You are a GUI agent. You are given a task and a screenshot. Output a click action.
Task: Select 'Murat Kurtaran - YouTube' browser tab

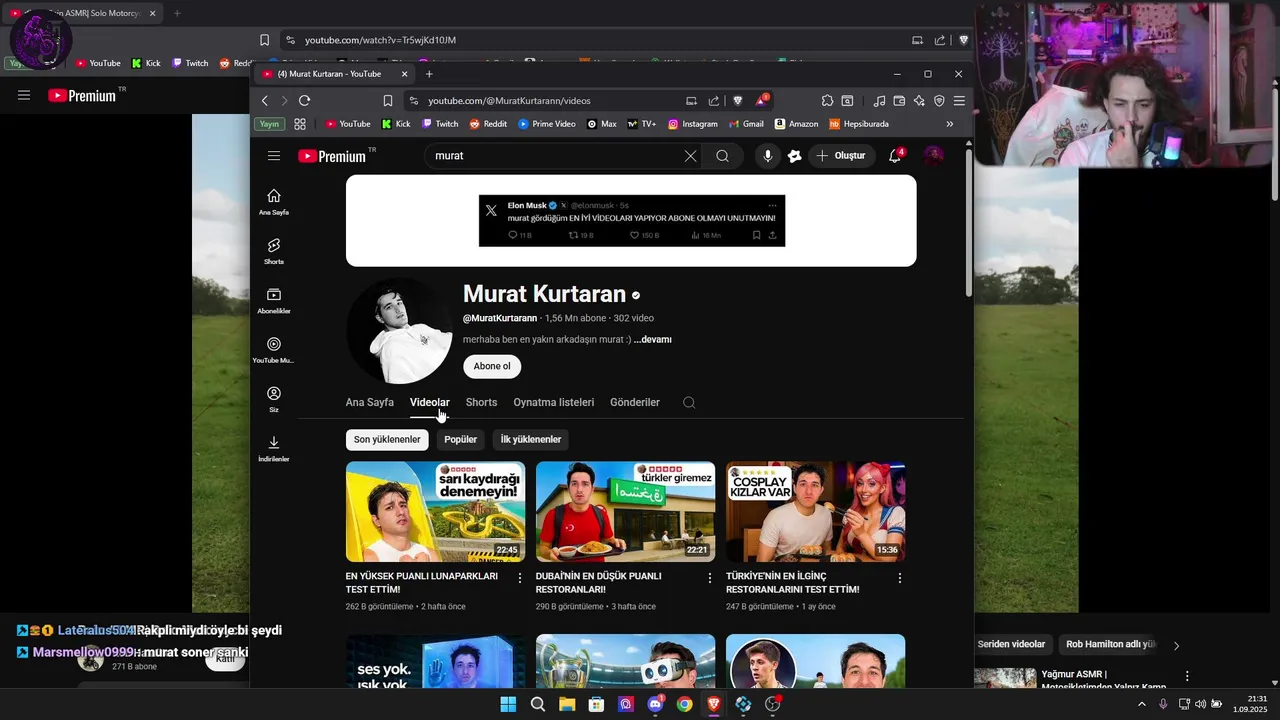[x=335, y=74]
